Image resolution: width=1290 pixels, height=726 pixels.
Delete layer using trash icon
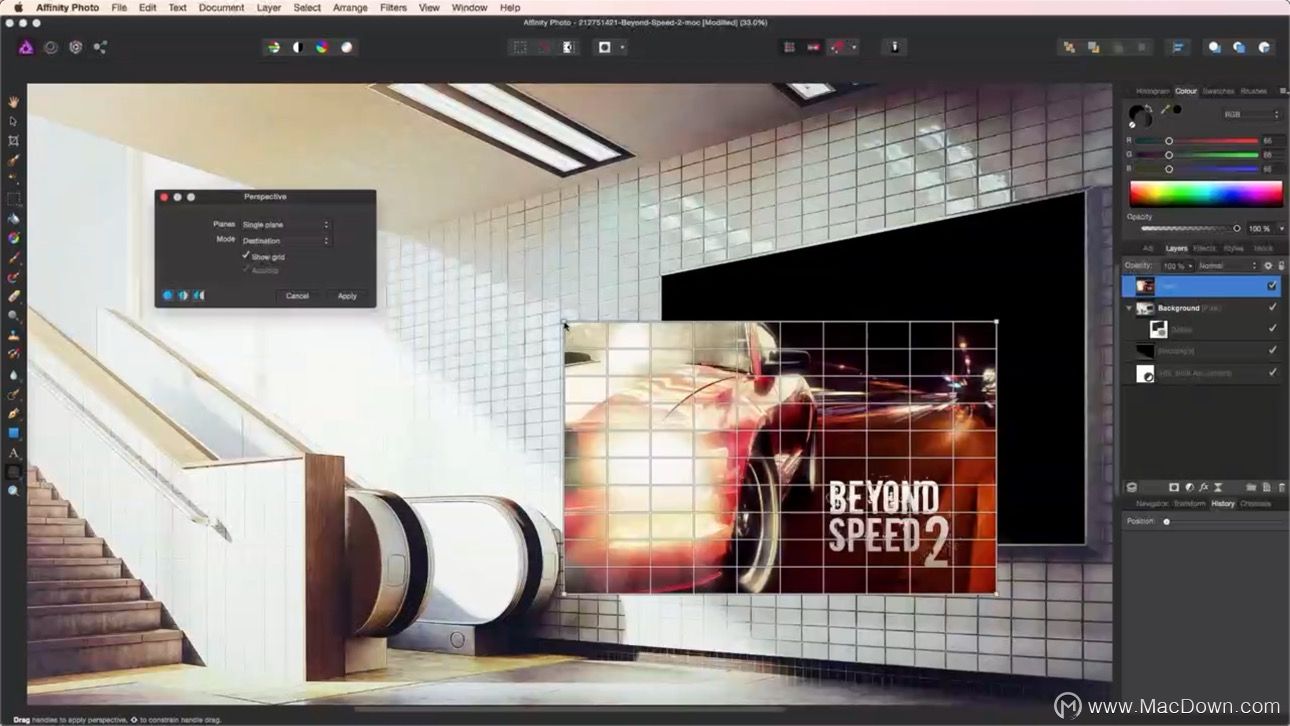pos(1281,488)
